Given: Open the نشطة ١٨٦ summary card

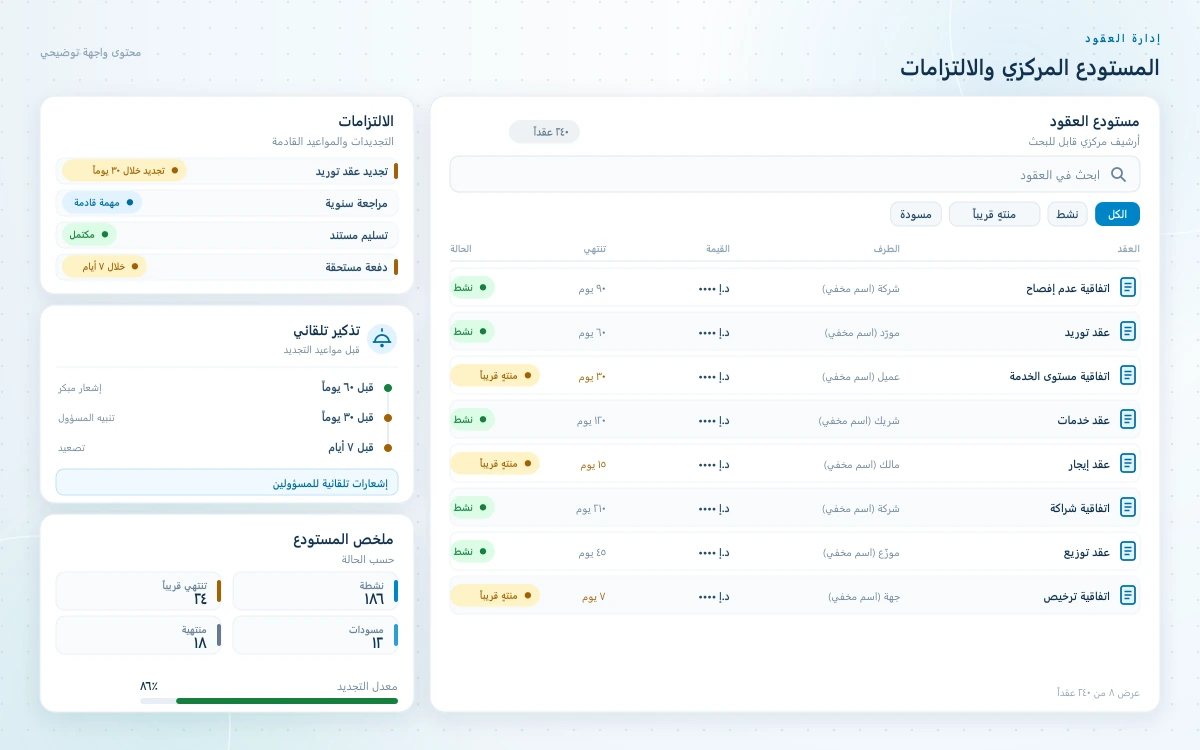Looking at the screenshot, I should 316,591.
